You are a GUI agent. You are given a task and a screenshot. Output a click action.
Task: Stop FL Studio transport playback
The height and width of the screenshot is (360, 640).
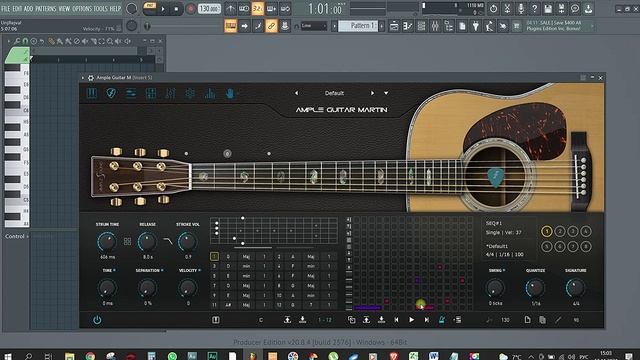click(x=176, y=9)
